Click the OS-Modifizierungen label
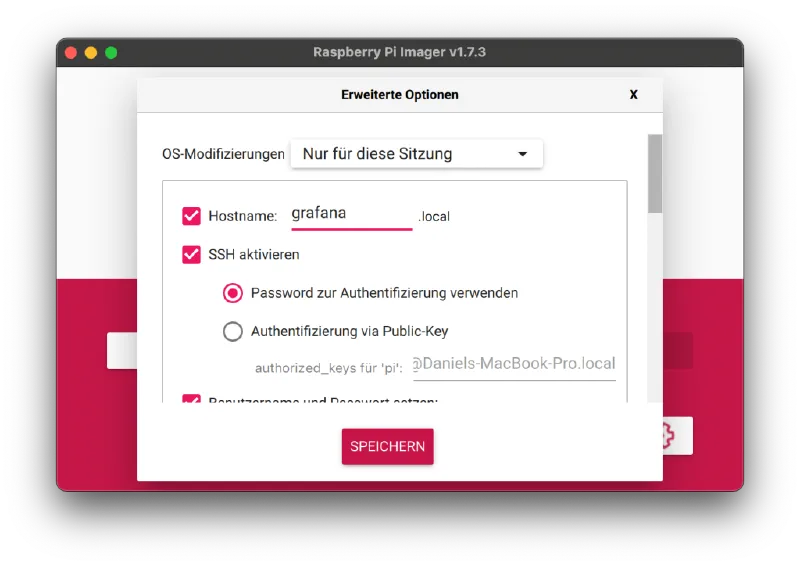Viewport: 800px width, 566px height. pos(223,154)
